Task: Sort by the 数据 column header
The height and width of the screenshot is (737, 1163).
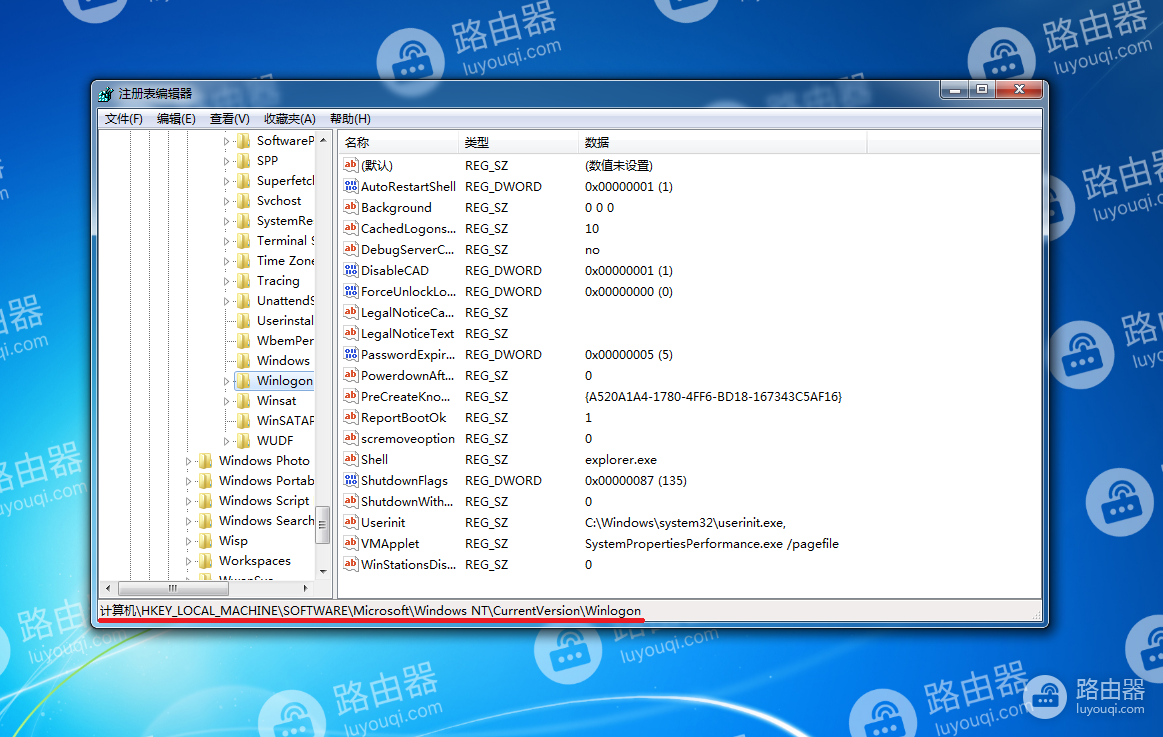Action: pos(722,142)
